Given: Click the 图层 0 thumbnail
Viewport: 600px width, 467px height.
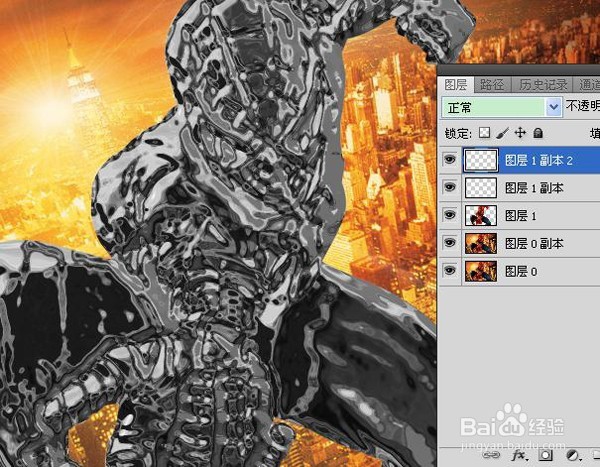Looking at the screenshot, I should point(481,271).
